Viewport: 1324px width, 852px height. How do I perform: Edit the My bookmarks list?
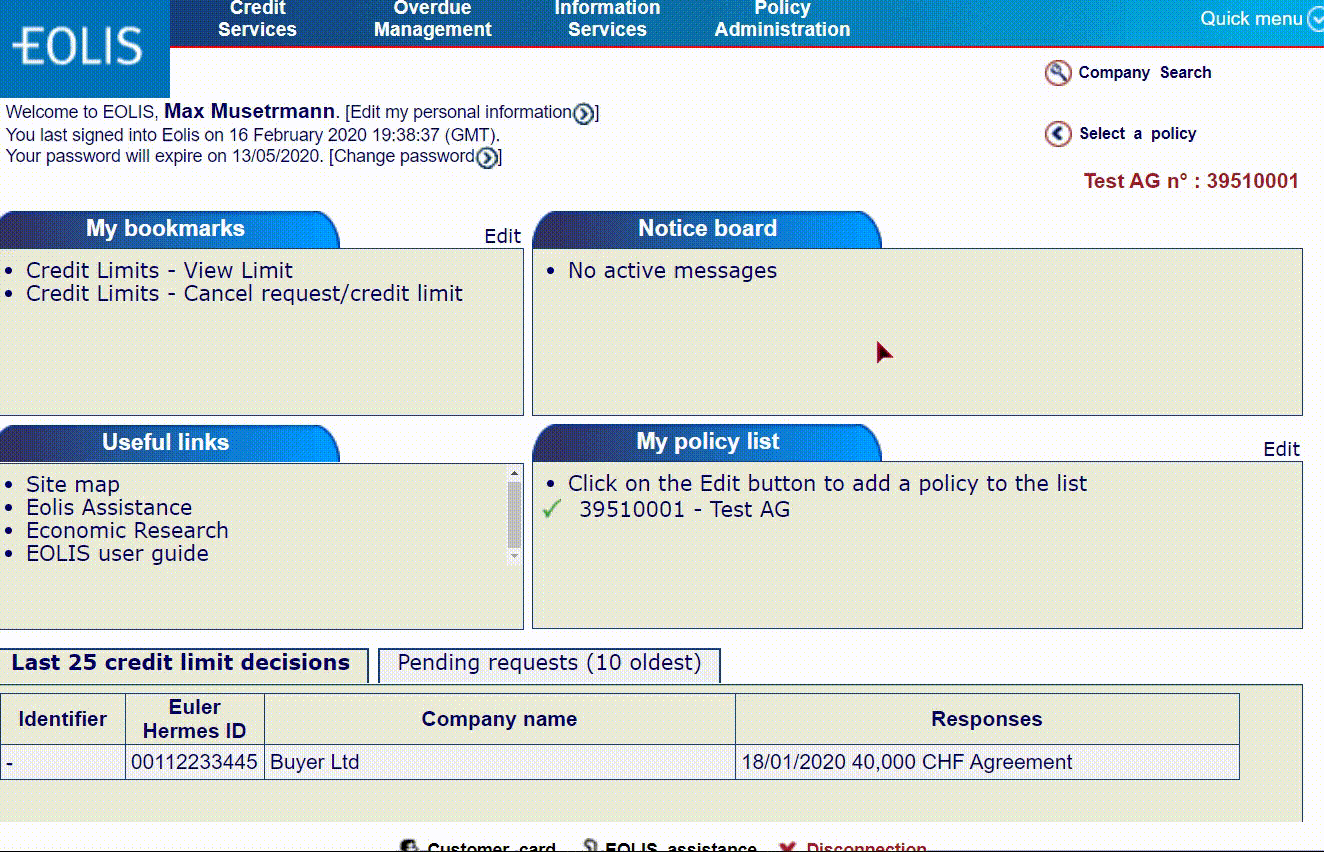pyautogui.click(x=502, y=236)
